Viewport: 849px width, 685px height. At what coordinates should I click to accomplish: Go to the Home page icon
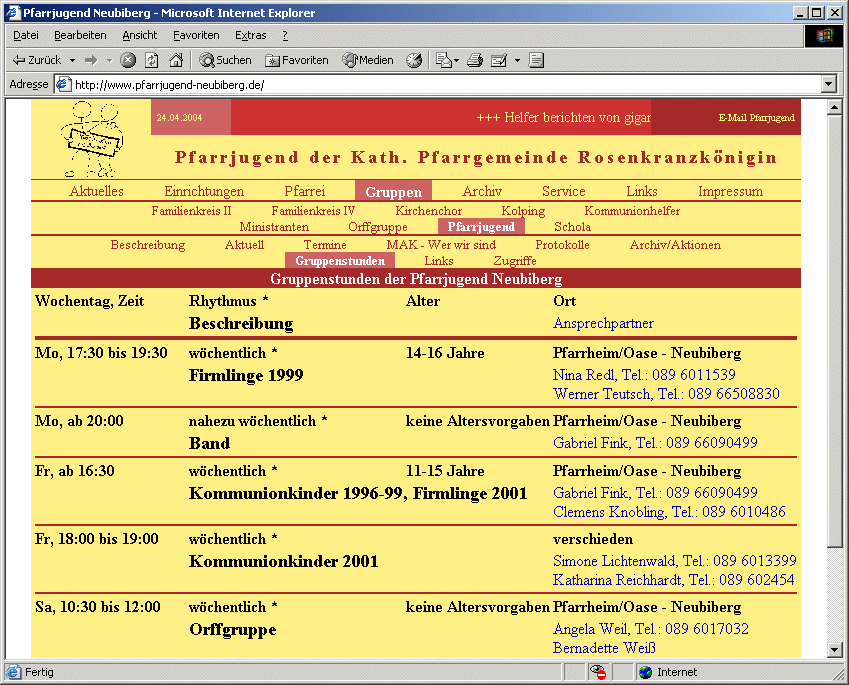click(176, 60)
